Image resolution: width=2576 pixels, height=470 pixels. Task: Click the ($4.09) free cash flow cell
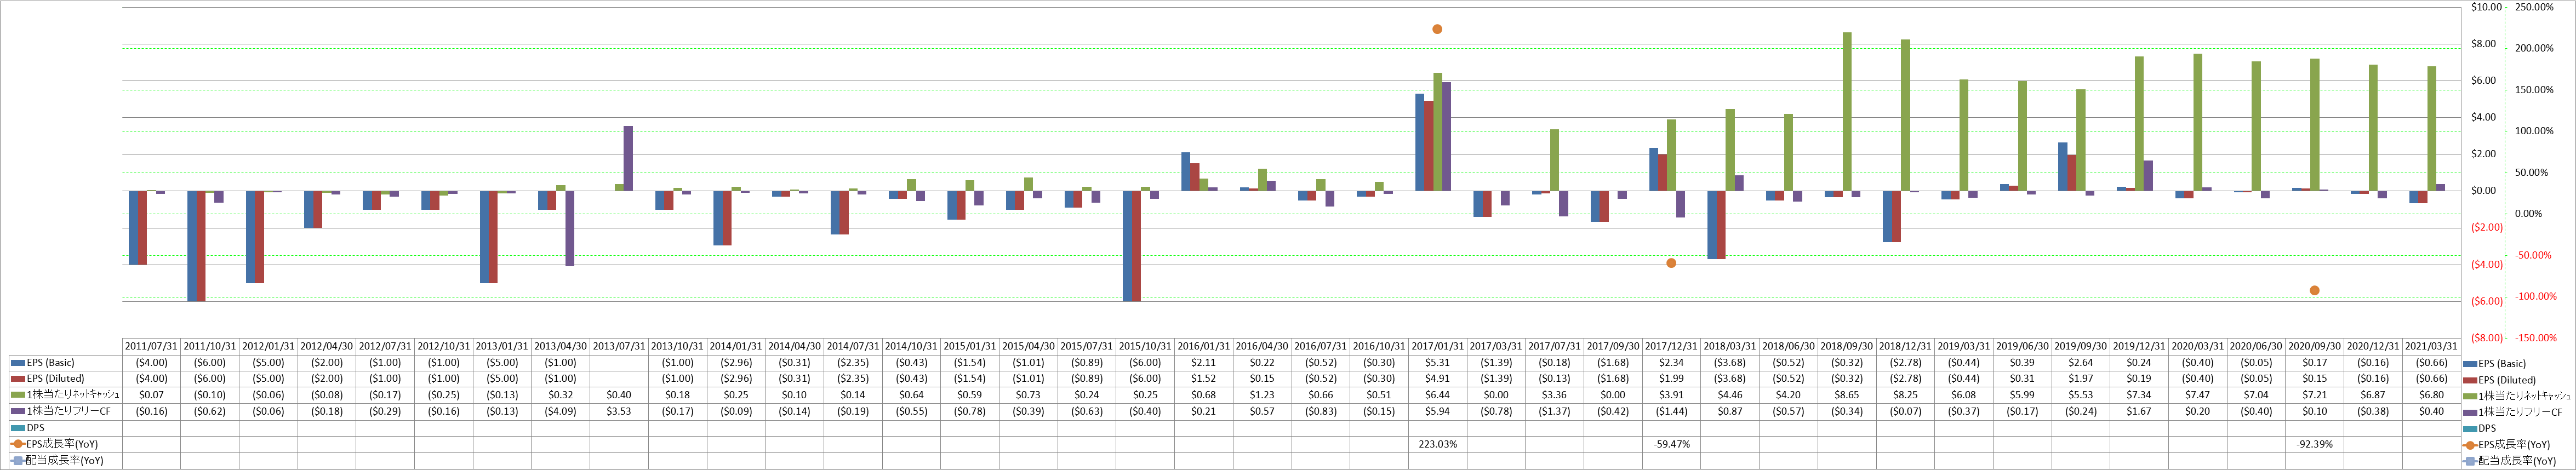[561, 411]
